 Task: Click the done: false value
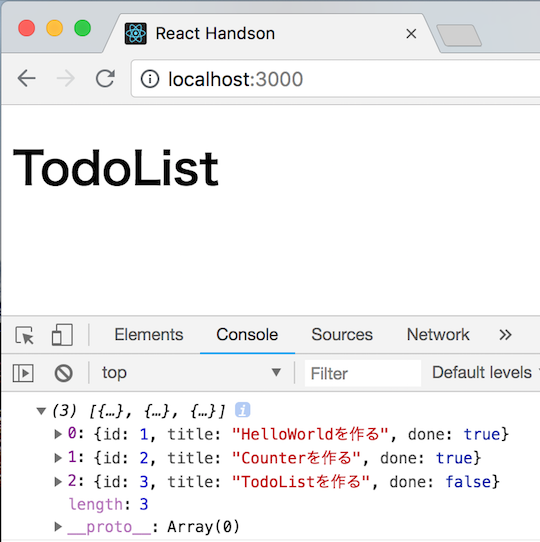(468, 482)
